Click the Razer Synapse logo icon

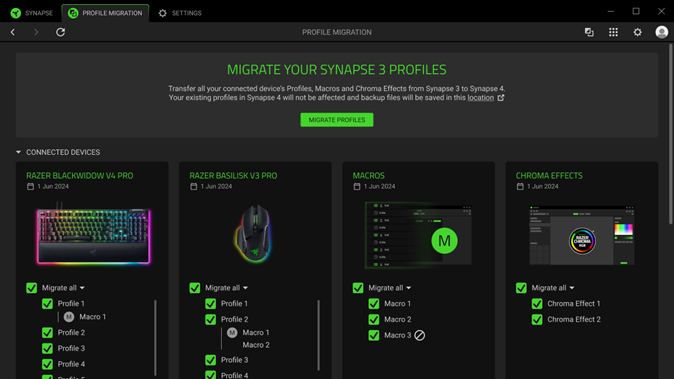(16, 13)
